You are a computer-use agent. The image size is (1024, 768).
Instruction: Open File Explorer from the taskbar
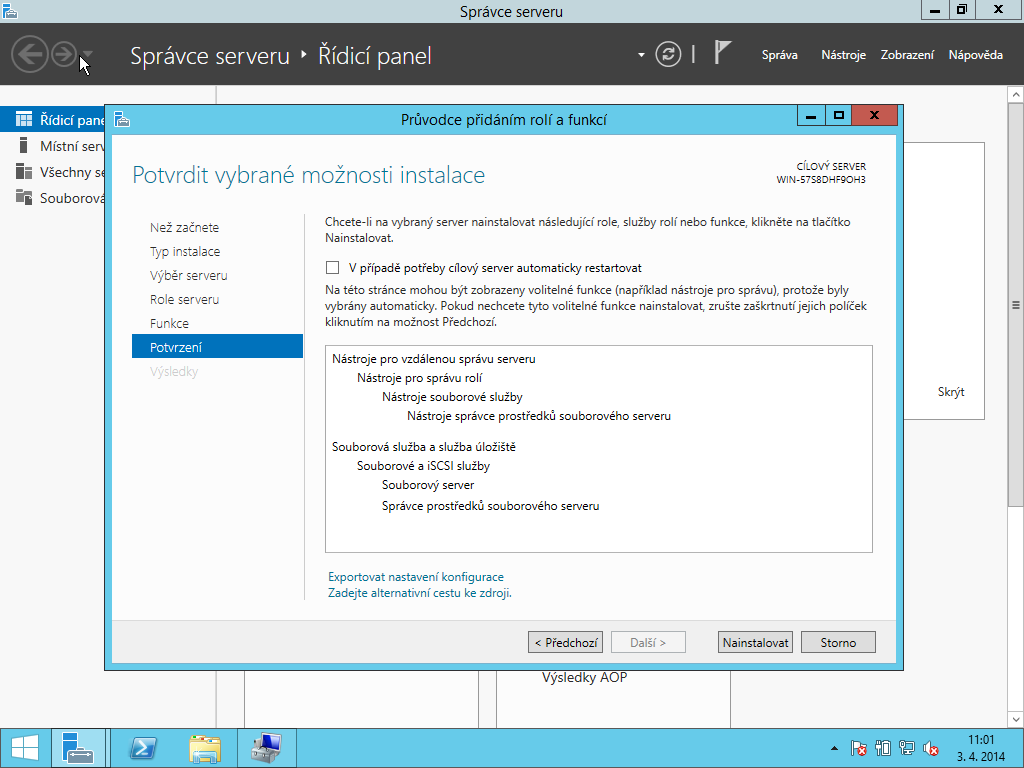pos(205,747)
